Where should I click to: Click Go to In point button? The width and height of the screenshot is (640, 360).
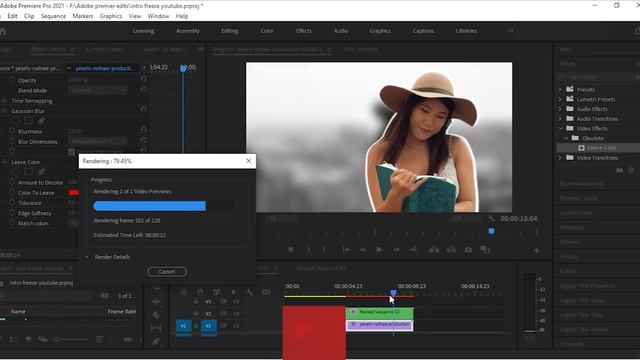[346, 249]
